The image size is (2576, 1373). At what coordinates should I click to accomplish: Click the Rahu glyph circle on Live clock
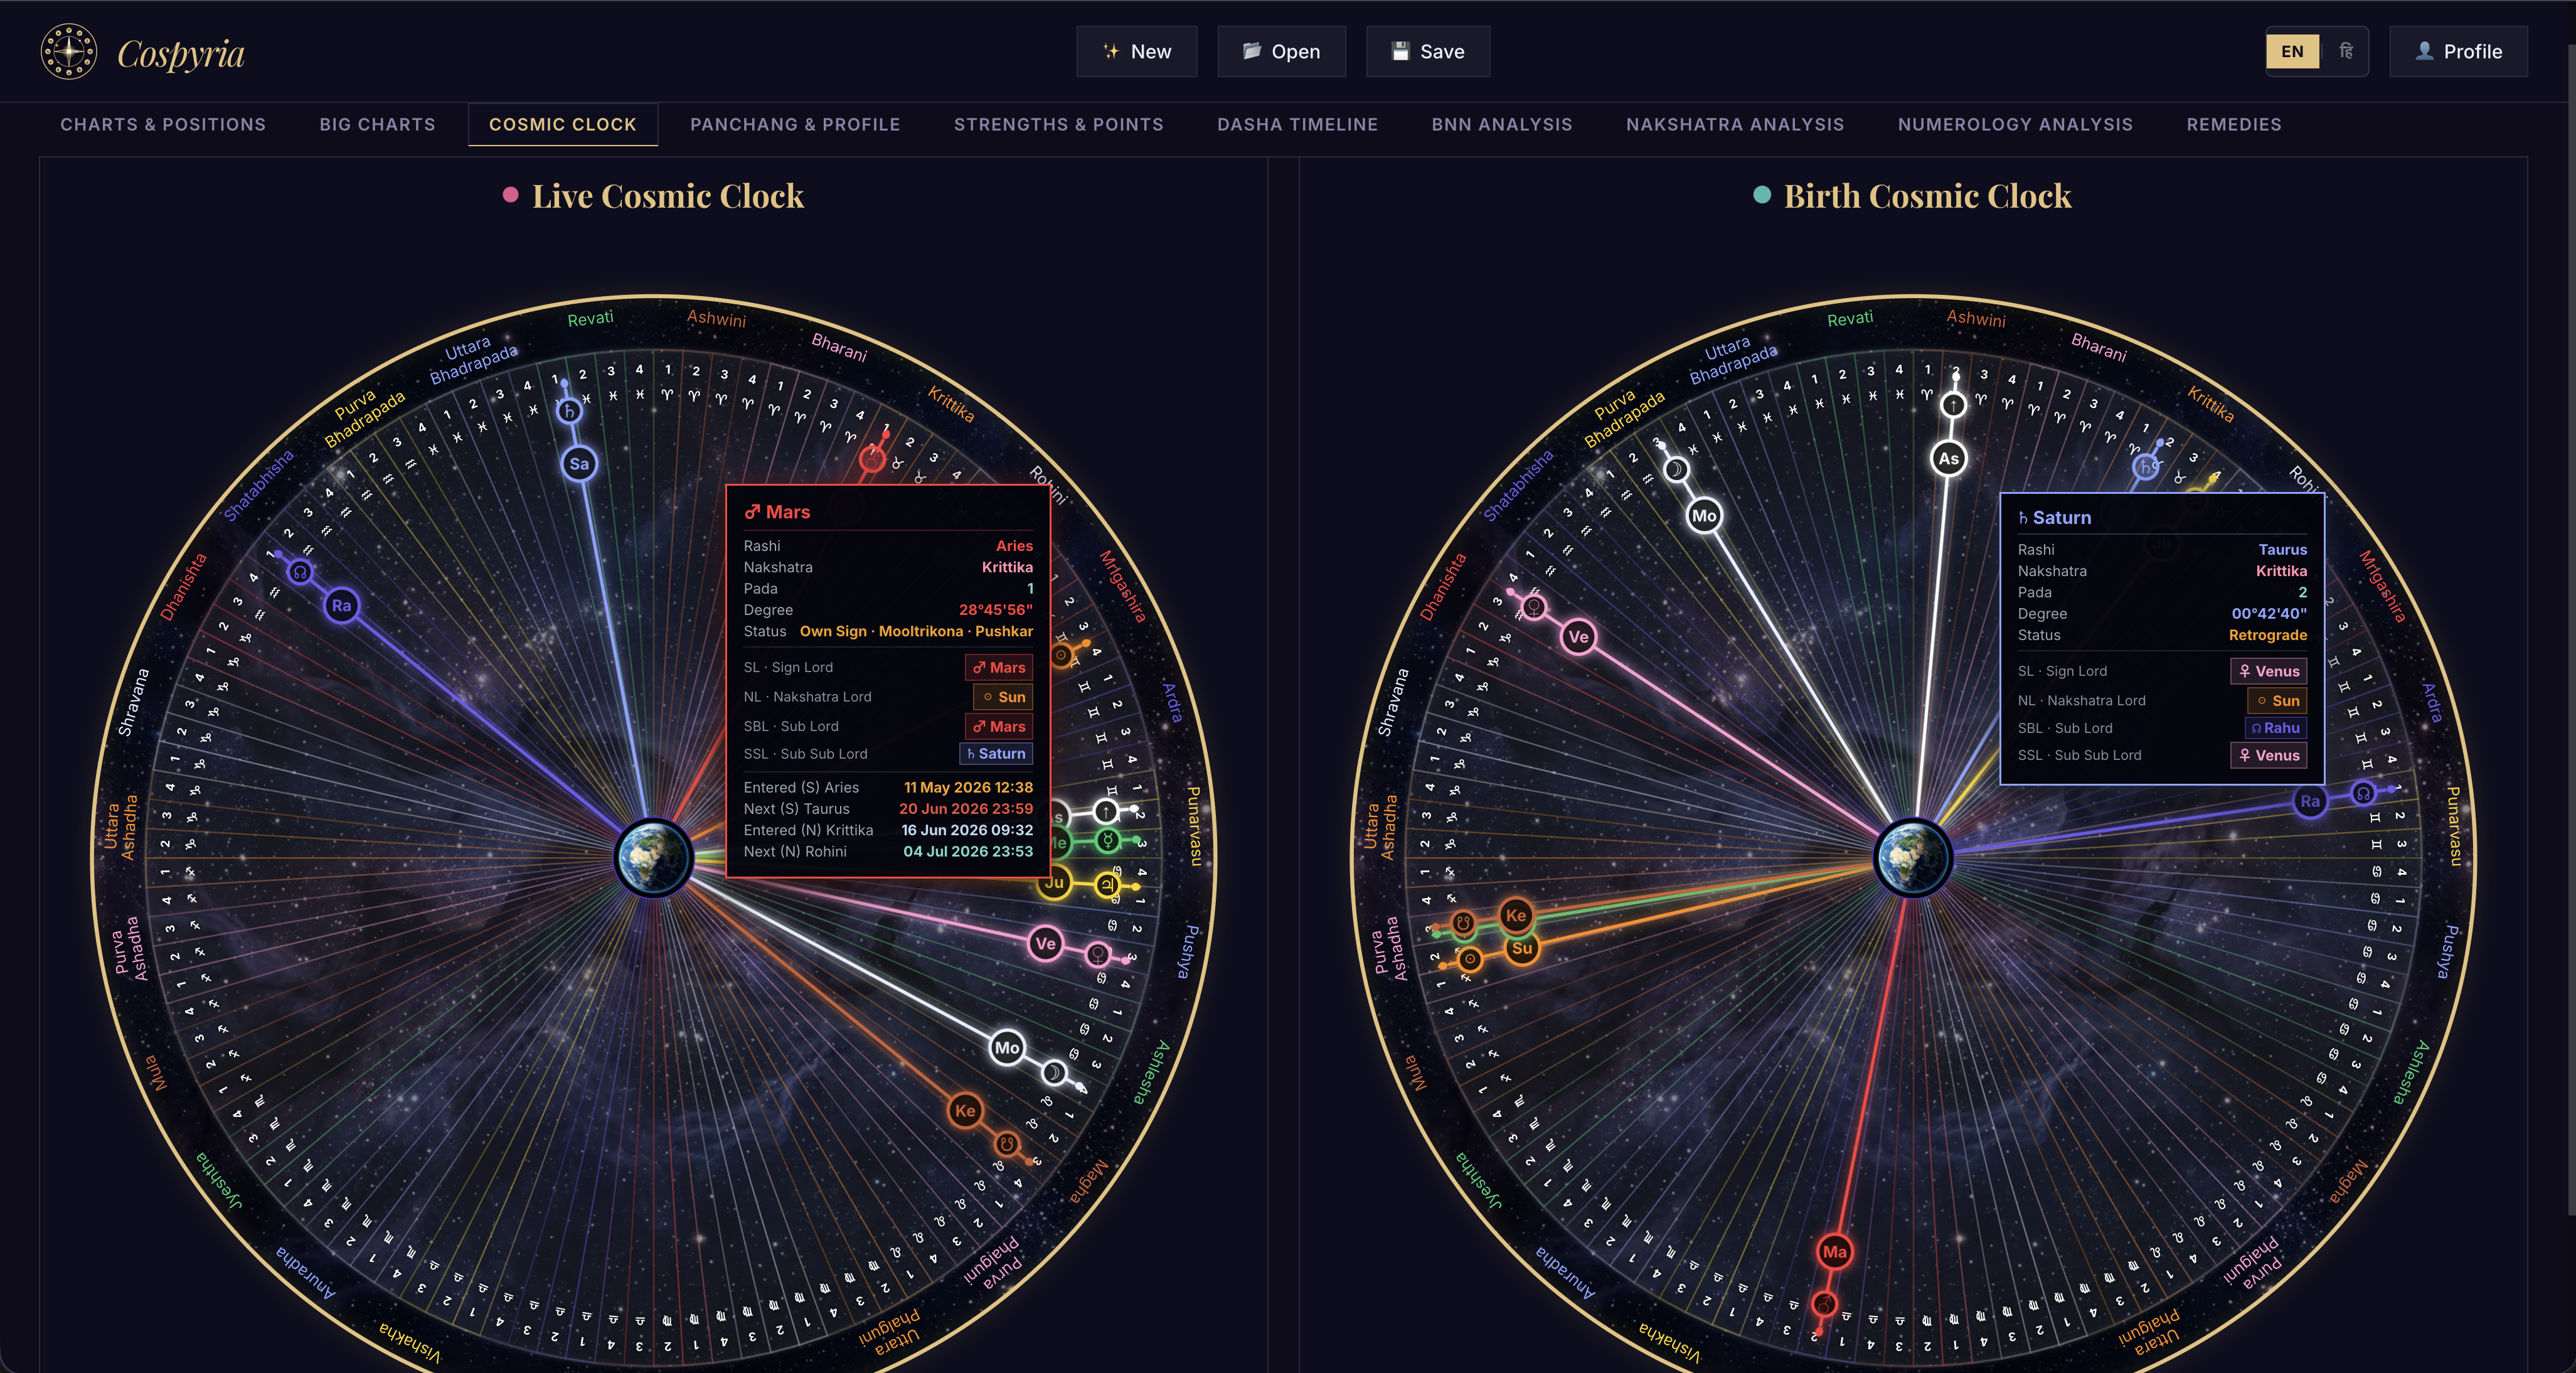click(x=299, y=572)
